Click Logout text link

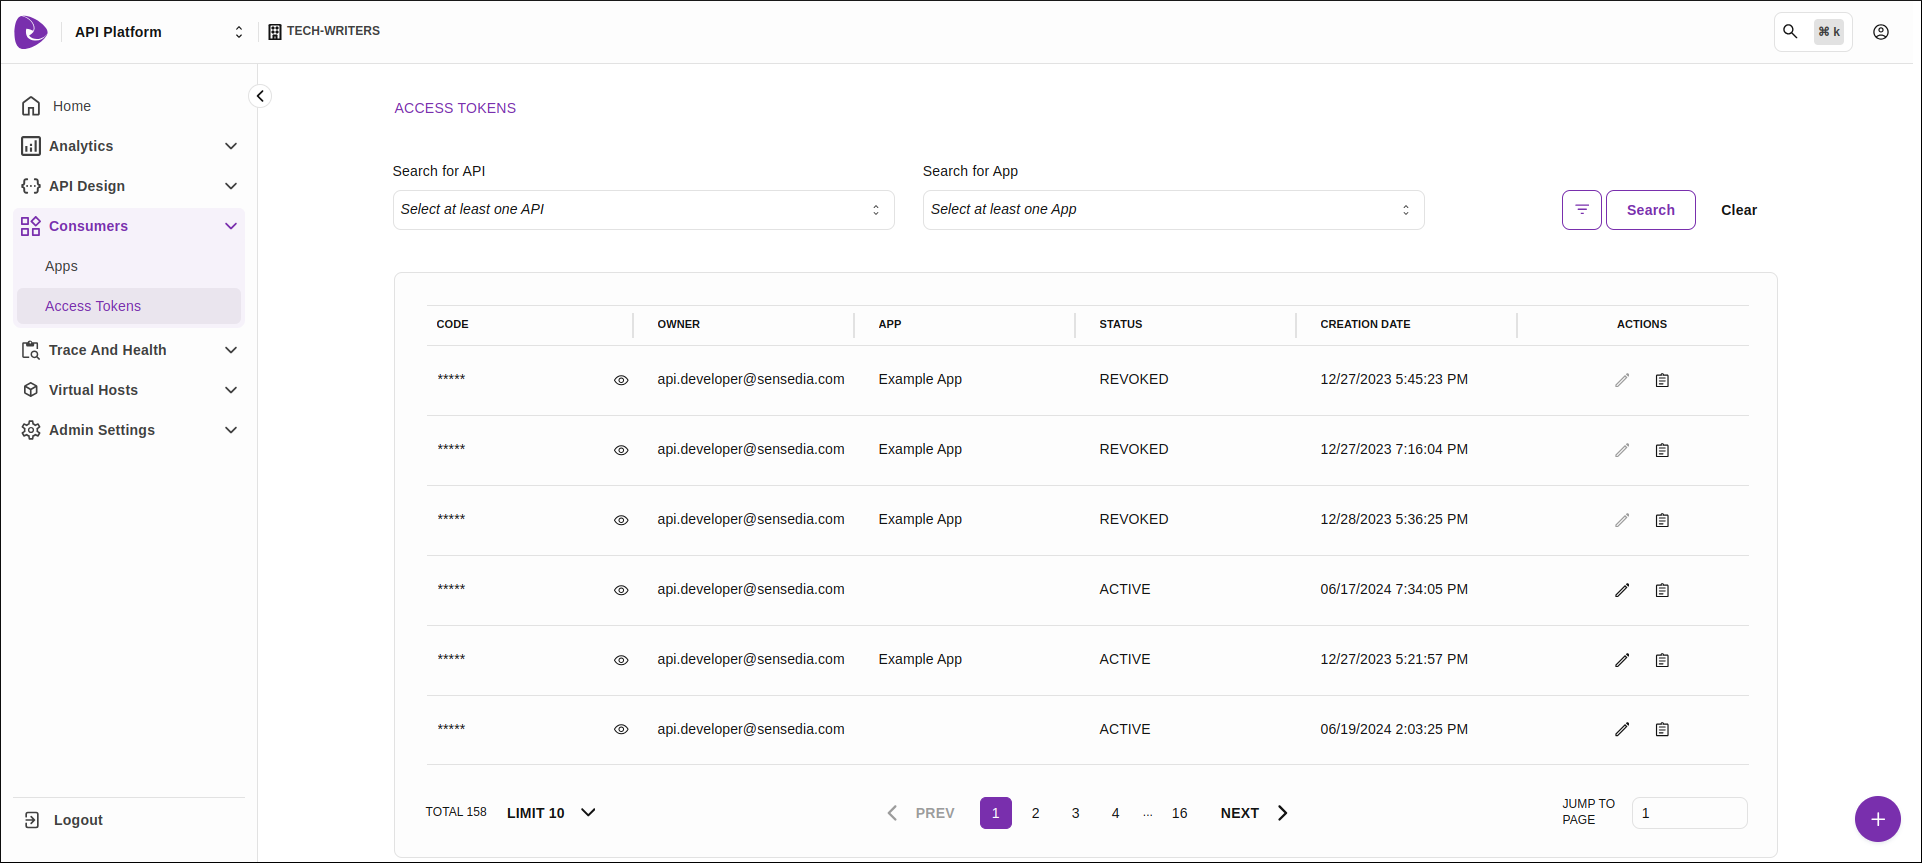tap(78, 820)
